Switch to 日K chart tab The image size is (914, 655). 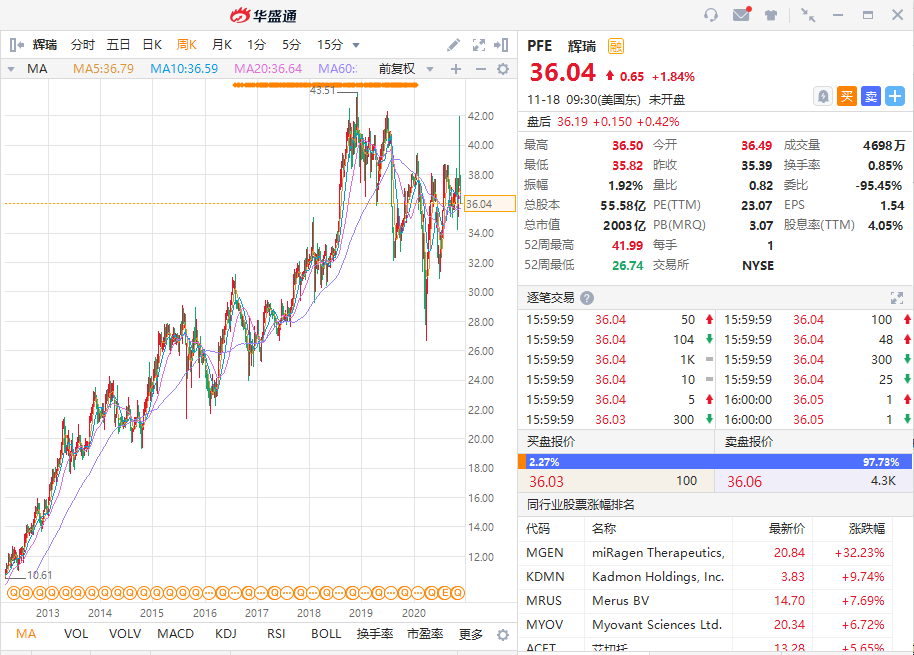click(153, 45)
